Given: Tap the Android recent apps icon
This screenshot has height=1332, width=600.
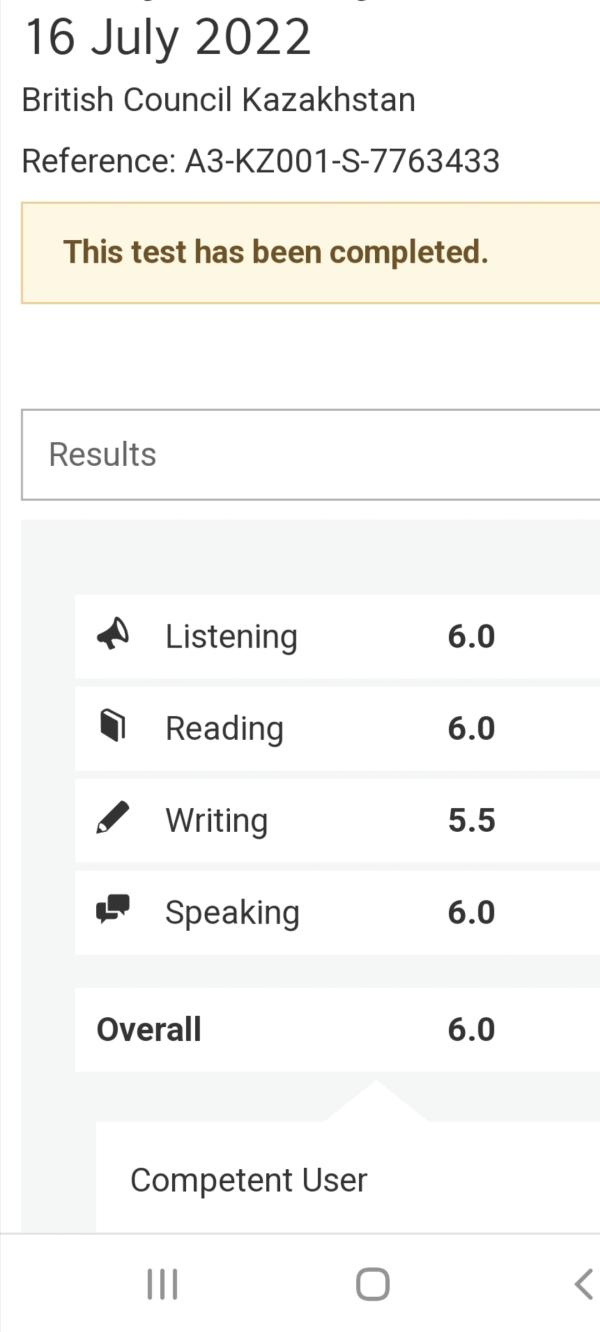Looking at the screenshot, I should click(x=162, y=1284).
